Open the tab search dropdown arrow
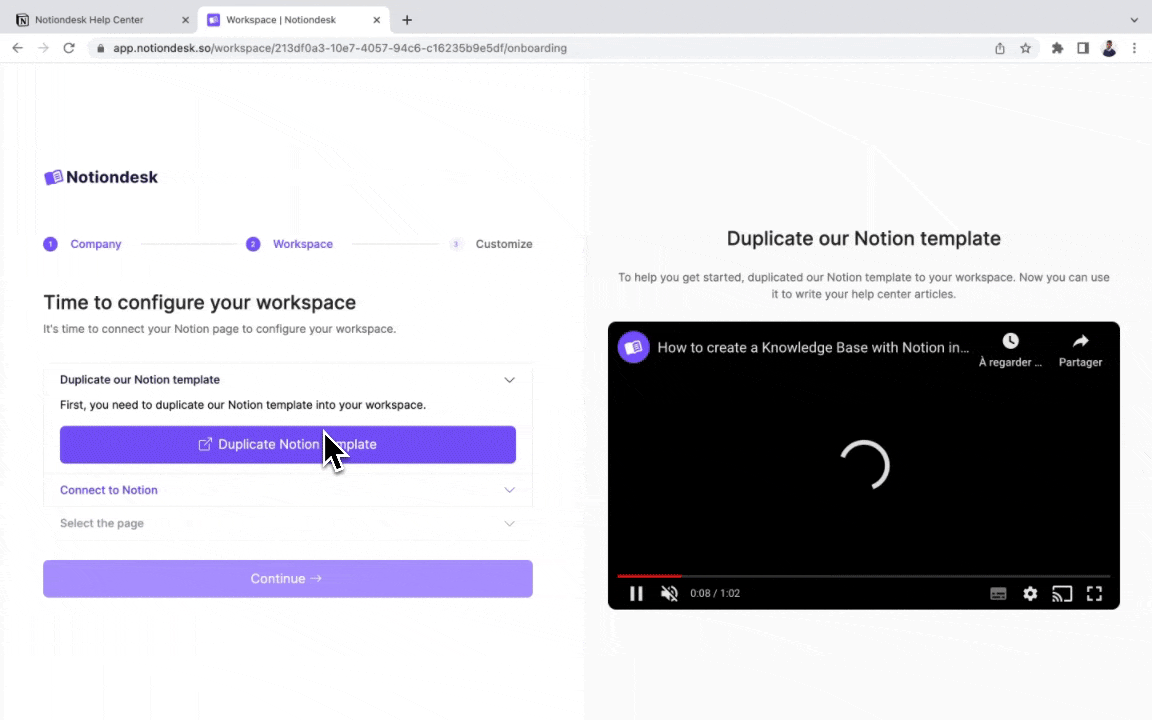 click(x=1134, y=20)
